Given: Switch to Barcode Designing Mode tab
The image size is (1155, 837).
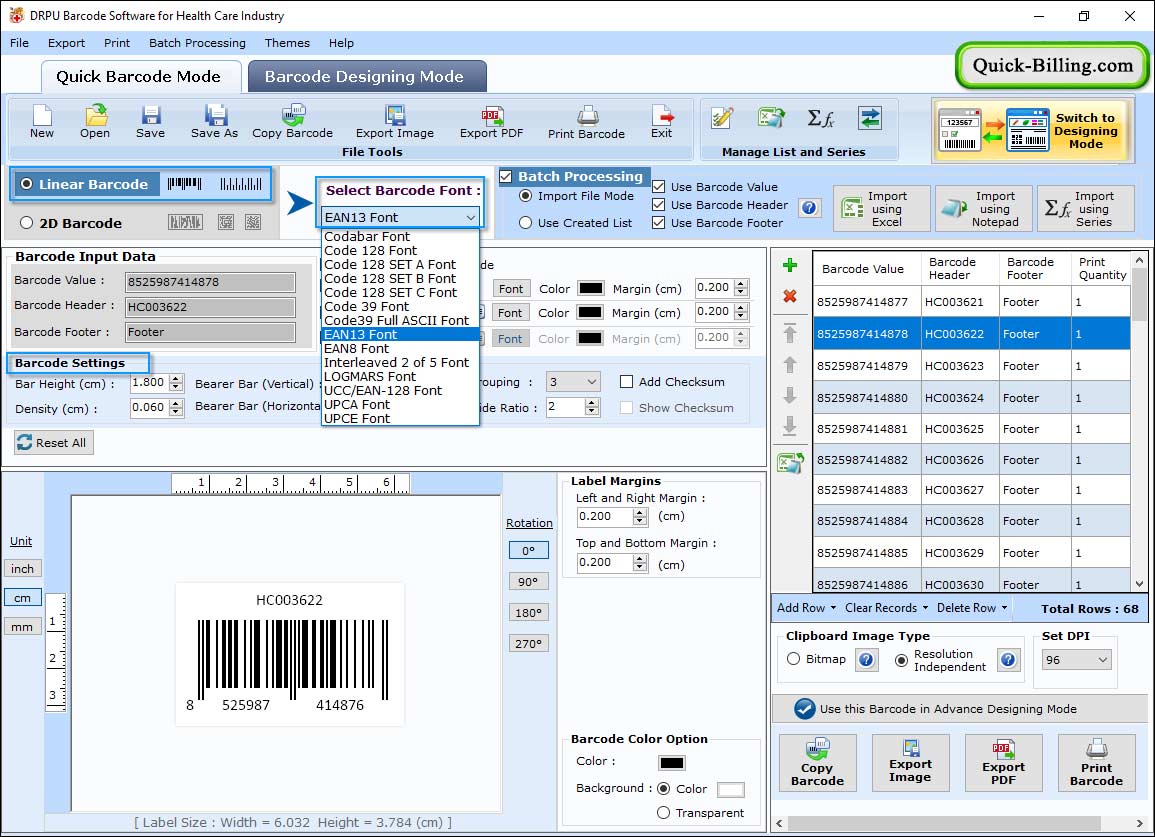Looking at the screenshot, I should point(366,77).
